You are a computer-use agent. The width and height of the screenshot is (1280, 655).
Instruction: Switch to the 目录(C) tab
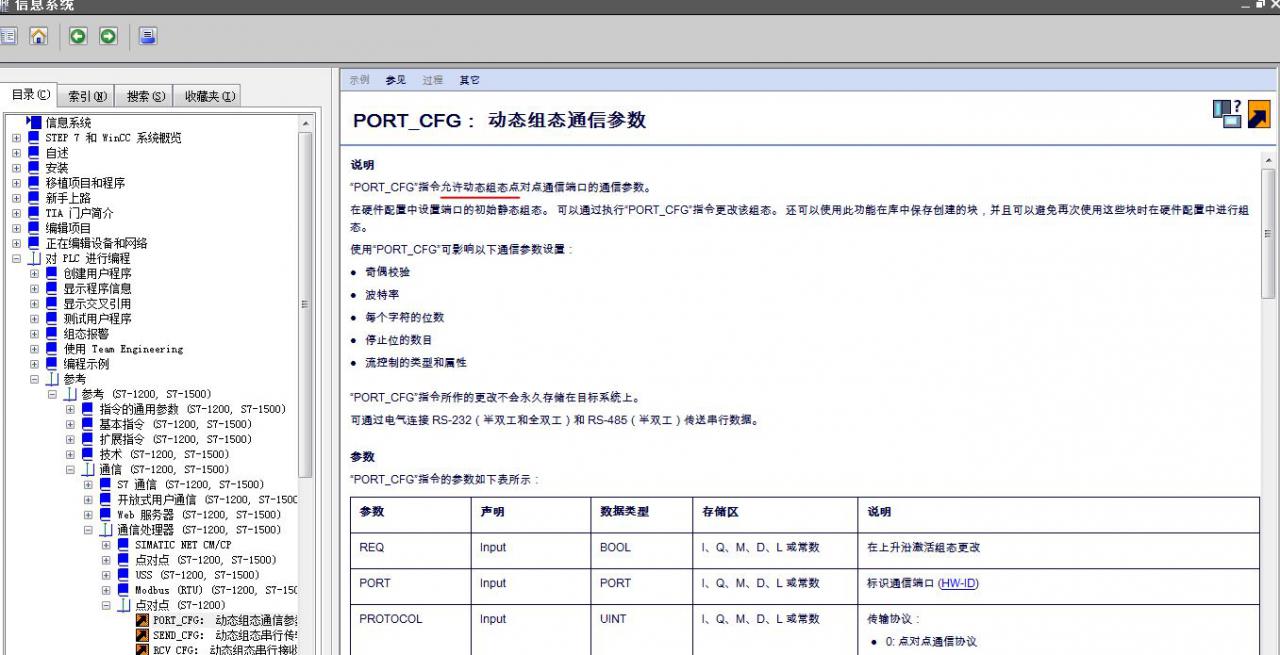pyautogui.click(x=30, y=95)
